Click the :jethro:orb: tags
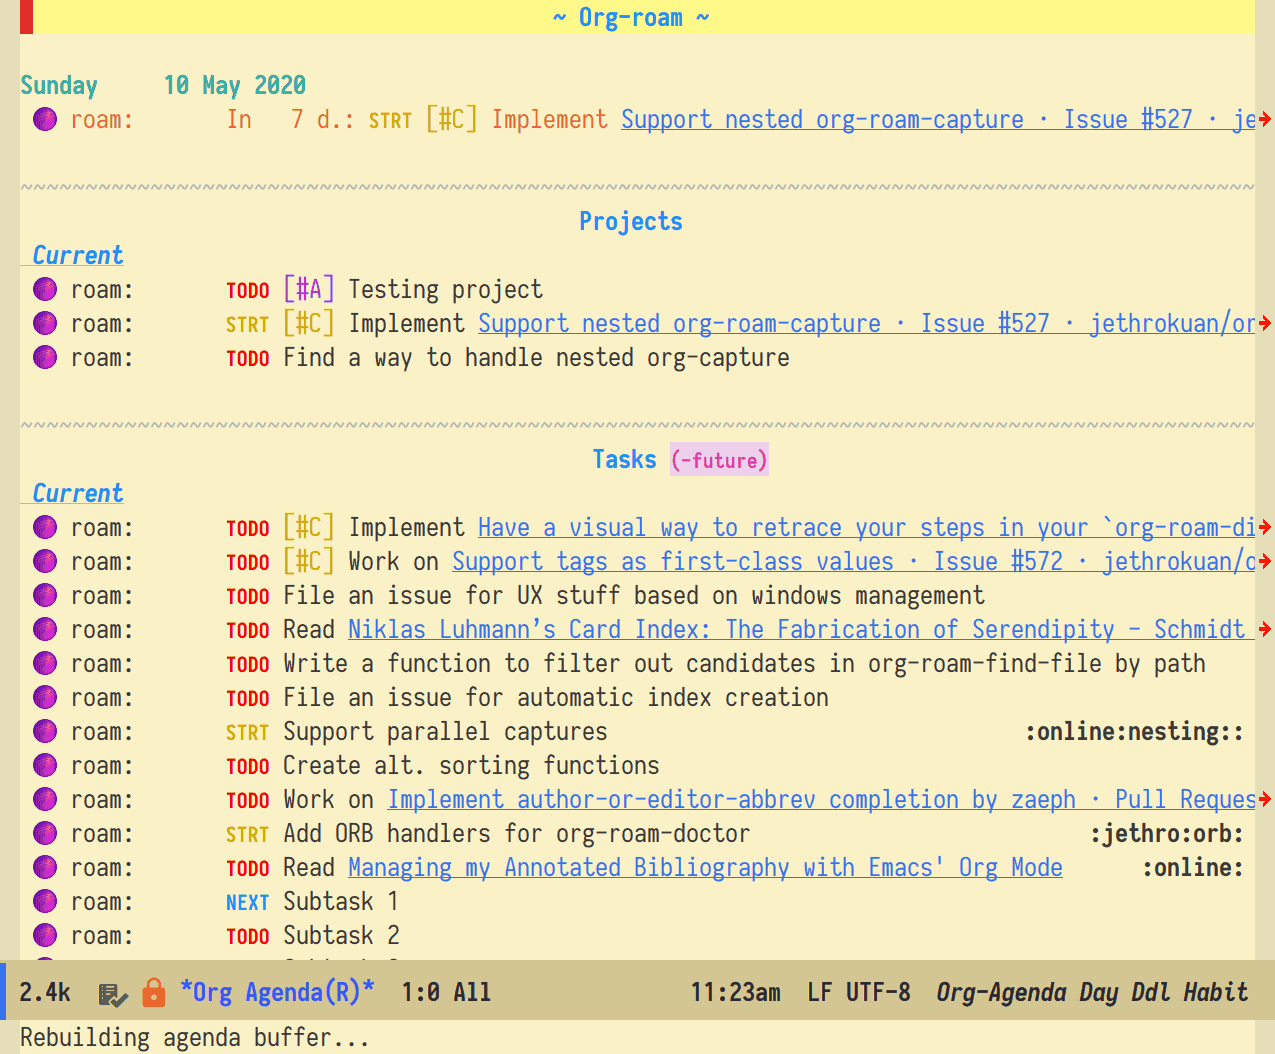The height and width of the screenshot is (1054, 1275). pos(1167,834)
